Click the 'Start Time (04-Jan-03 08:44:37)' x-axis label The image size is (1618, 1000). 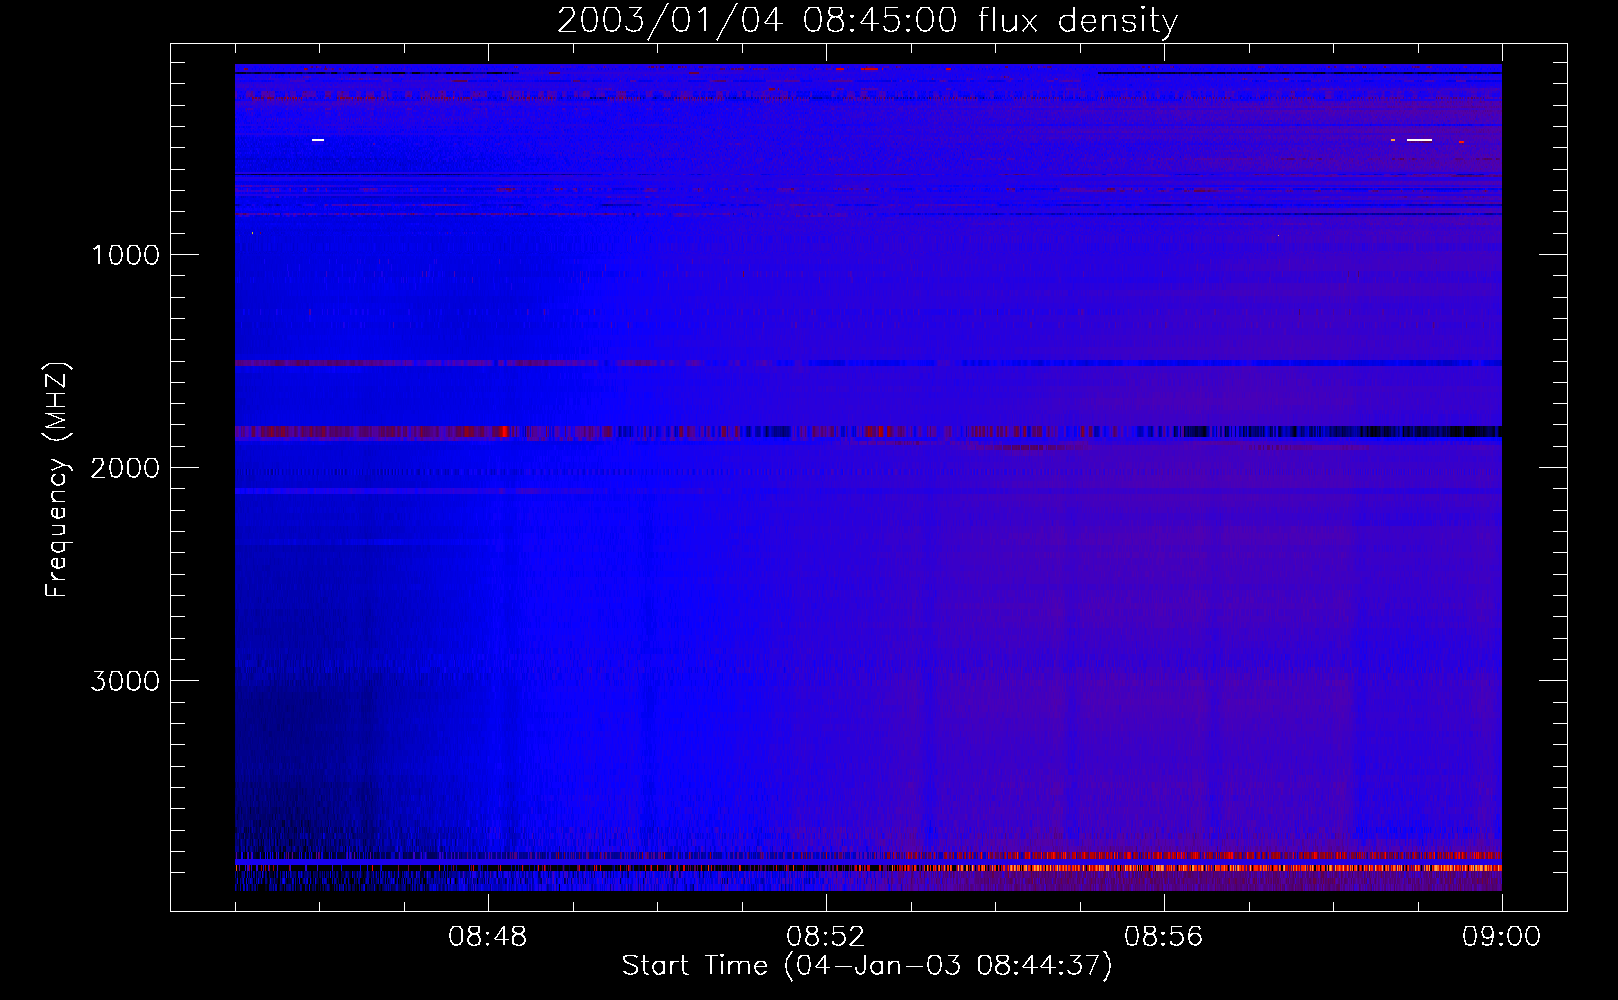(867, 966)
